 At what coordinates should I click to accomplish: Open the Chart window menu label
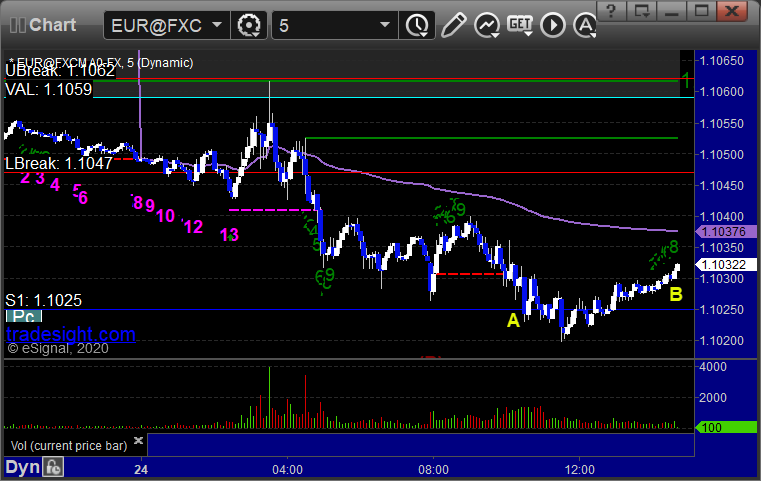[52, 25]
